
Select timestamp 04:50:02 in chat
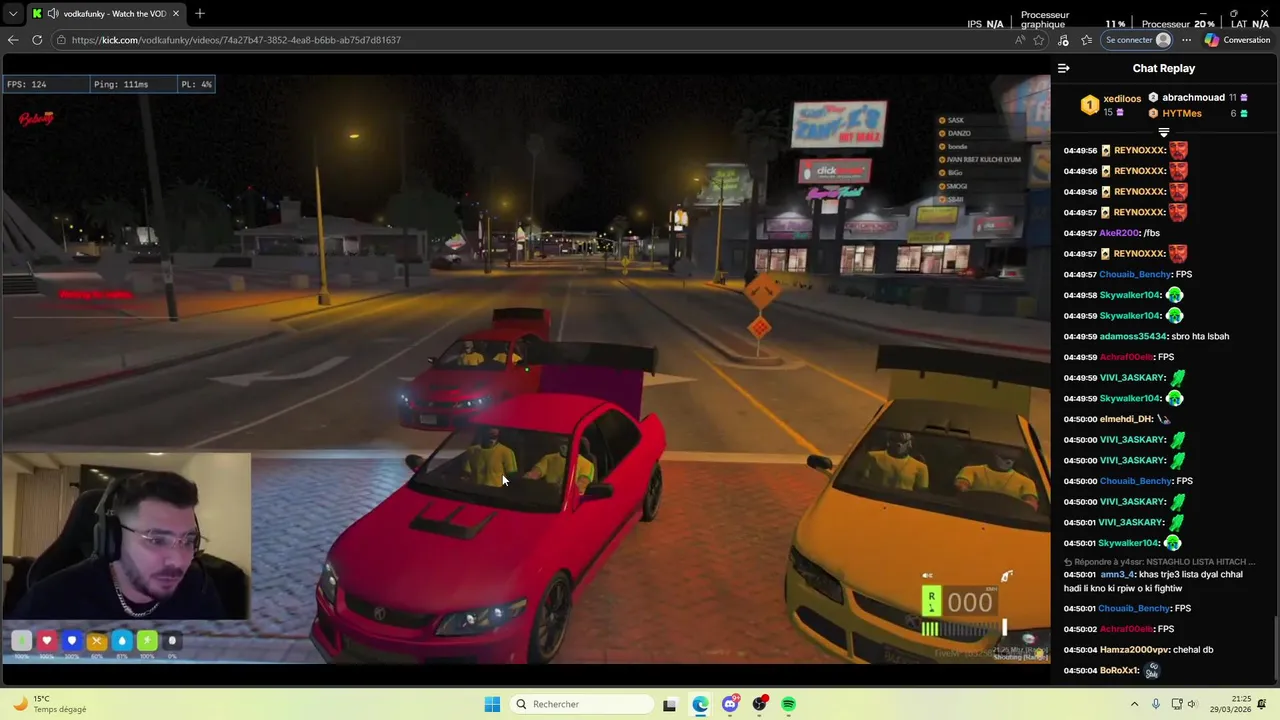(x=1080, y=629)
